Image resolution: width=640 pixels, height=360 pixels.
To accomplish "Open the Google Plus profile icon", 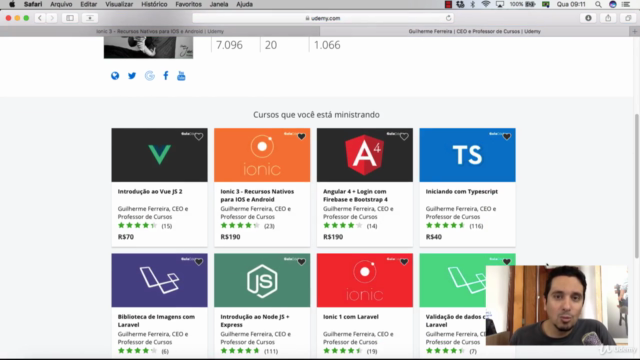I will pos(150,76).
